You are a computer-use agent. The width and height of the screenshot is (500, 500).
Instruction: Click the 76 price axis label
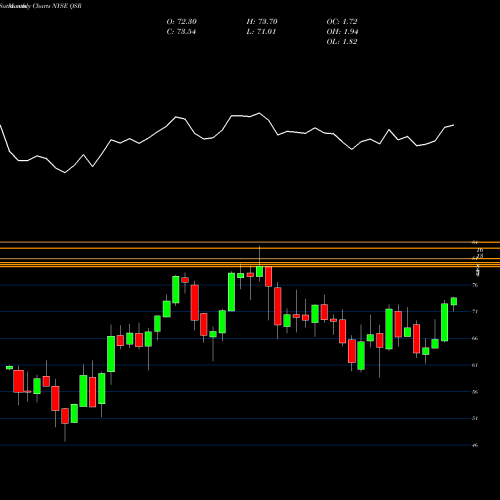pos(475,285)
